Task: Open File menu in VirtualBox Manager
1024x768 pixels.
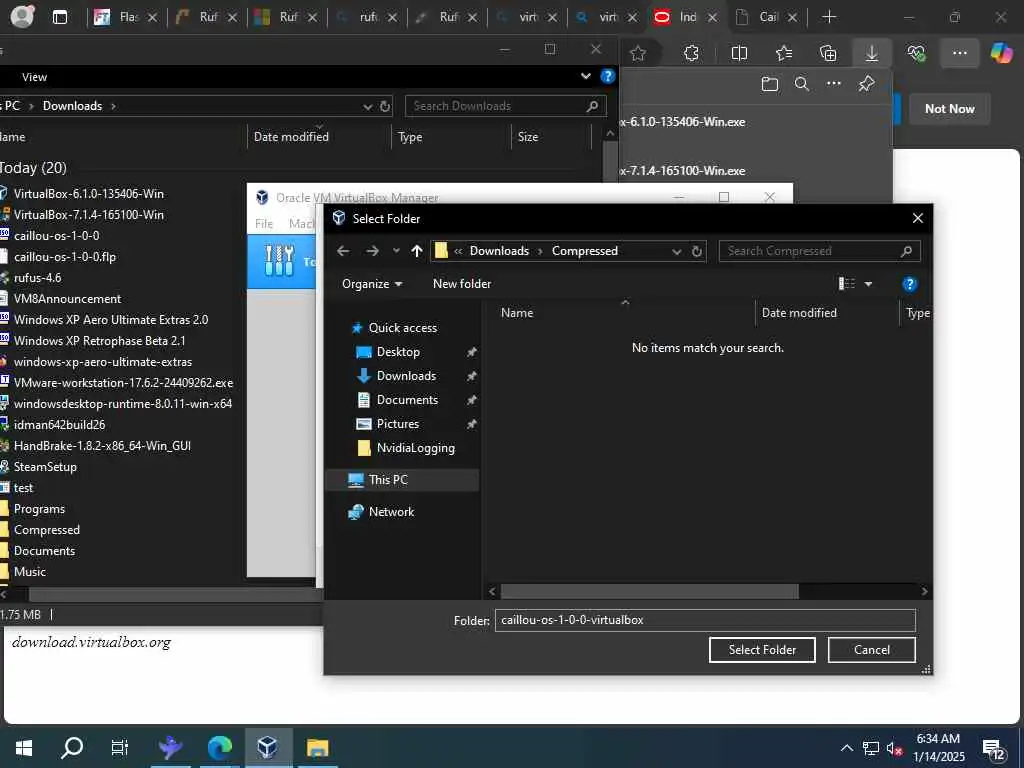Action: [x=264, y=223]
